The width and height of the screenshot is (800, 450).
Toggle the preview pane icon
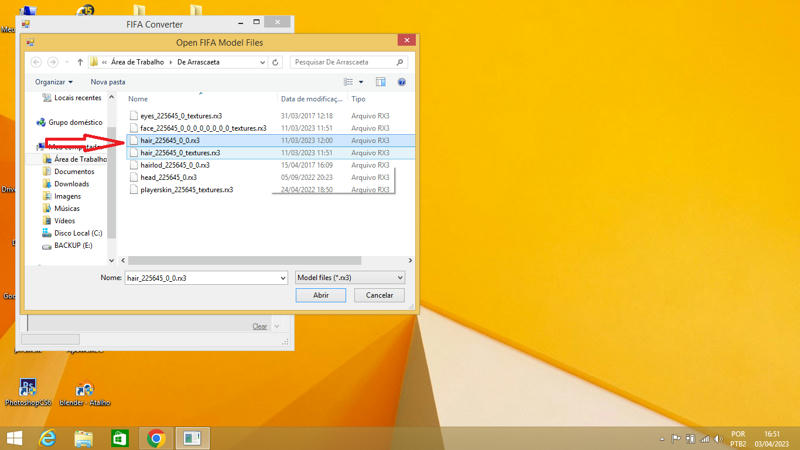381,82
